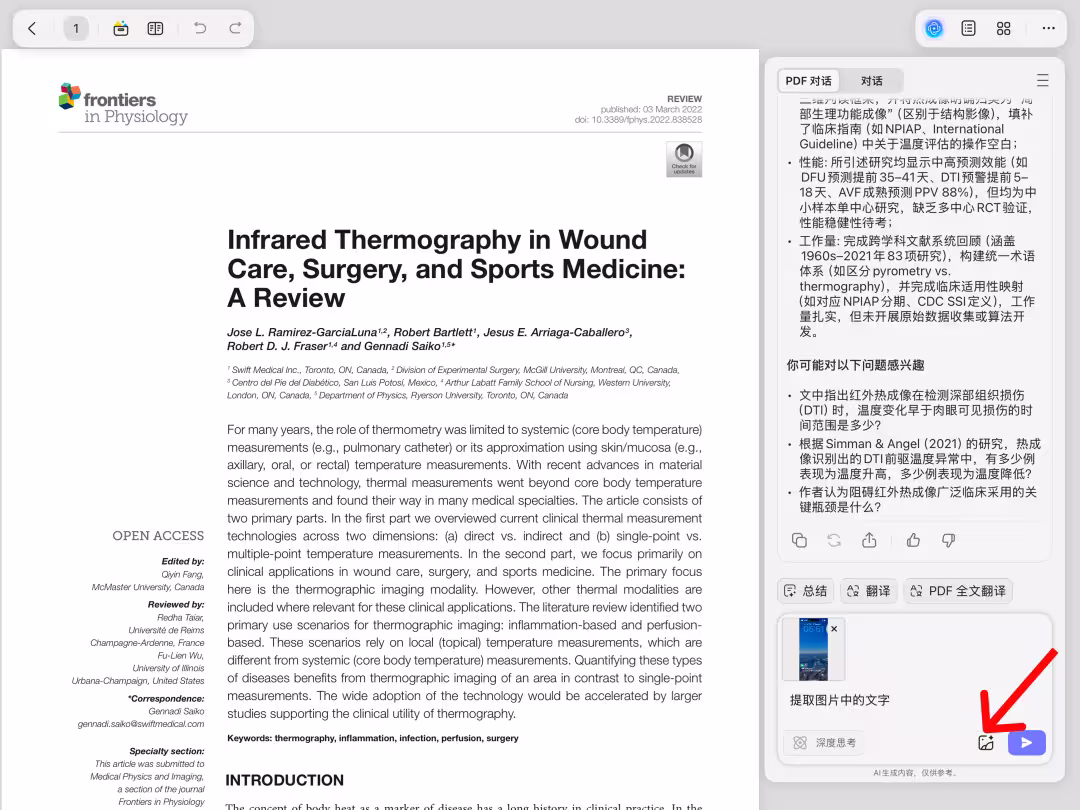Redo the last action
The image size is (1080, 810).
pos(235,28)
